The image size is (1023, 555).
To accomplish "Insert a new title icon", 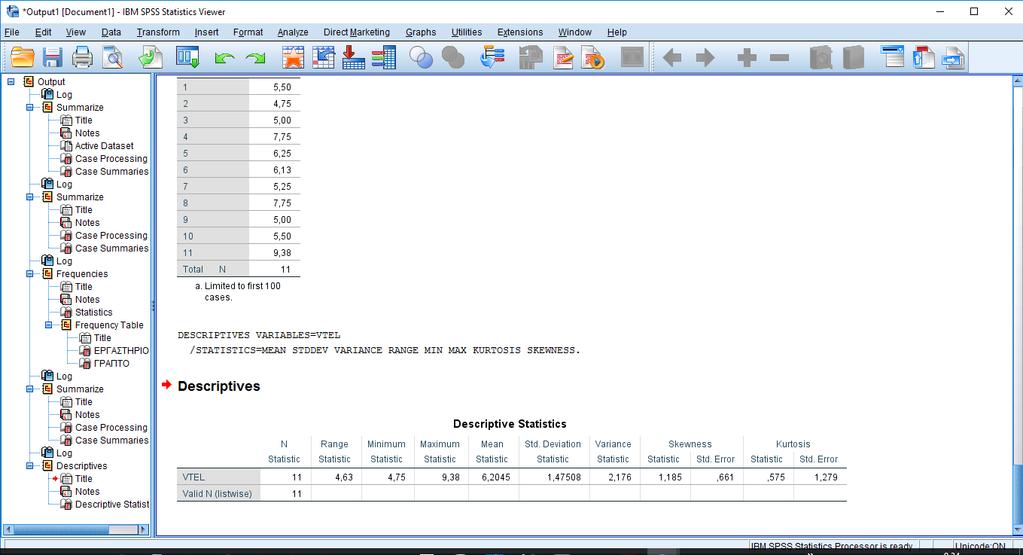I will pyautogui.click(x=923, y=57).
